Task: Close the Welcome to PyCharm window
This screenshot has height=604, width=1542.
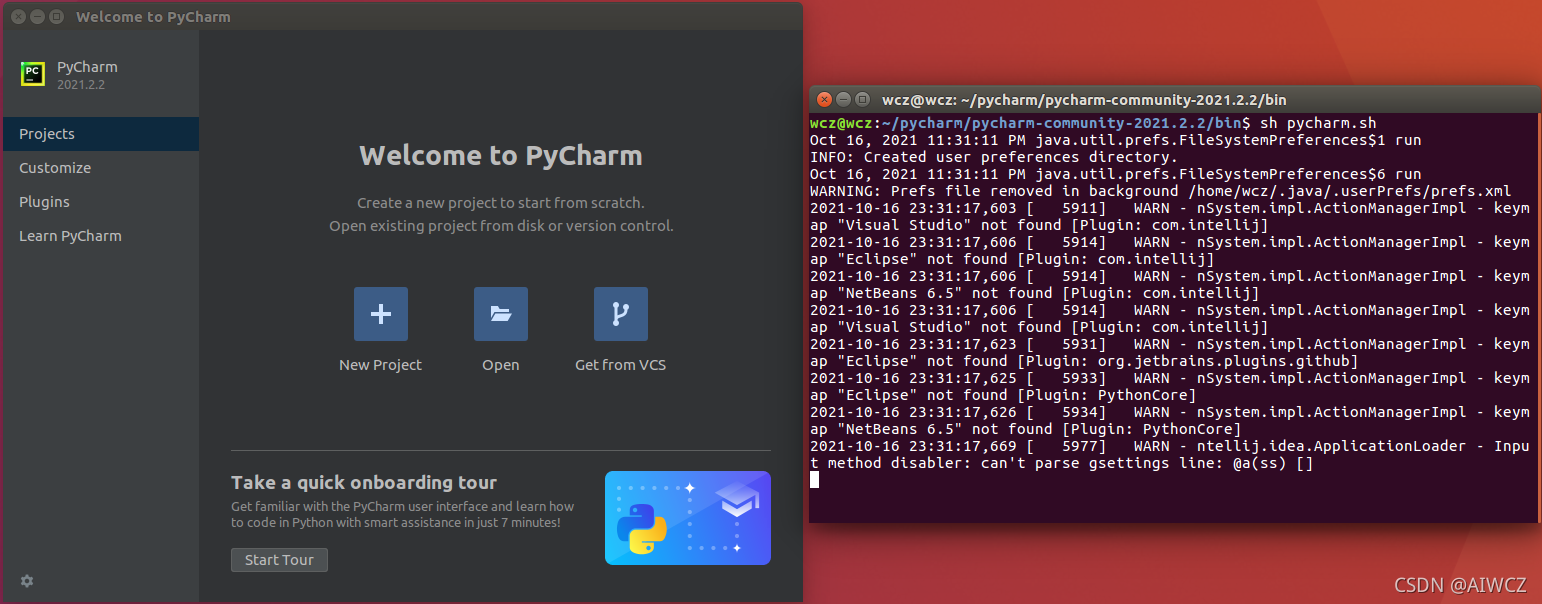Action: tap(18, 17)
